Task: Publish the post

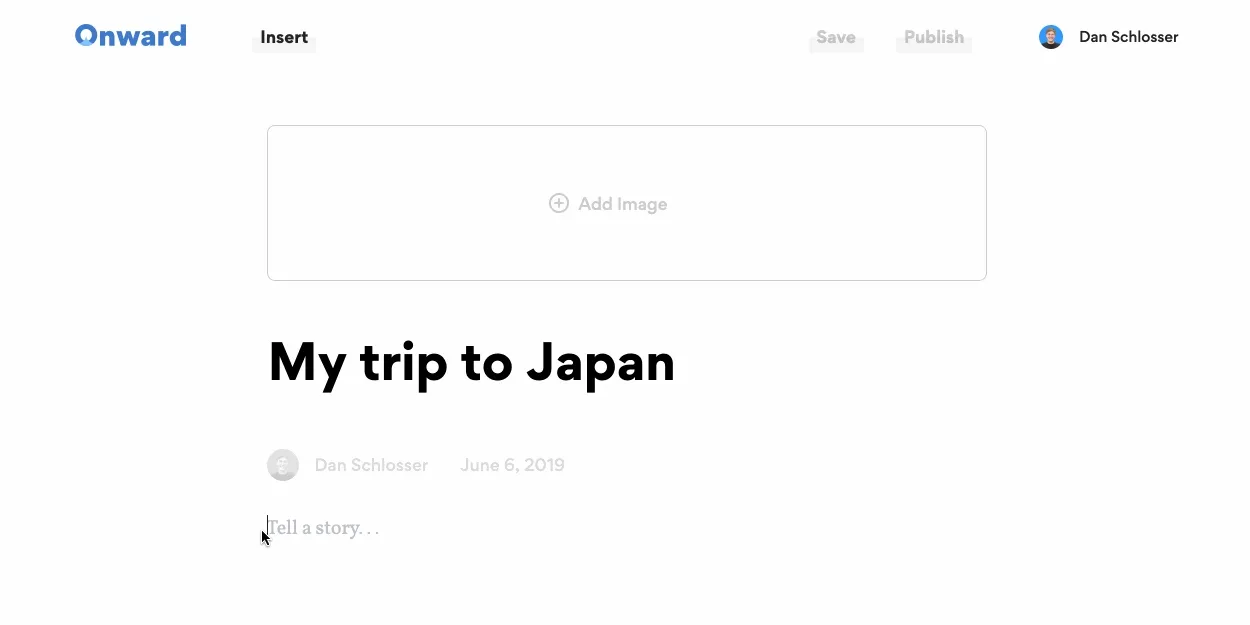Action: pos(934,38)
